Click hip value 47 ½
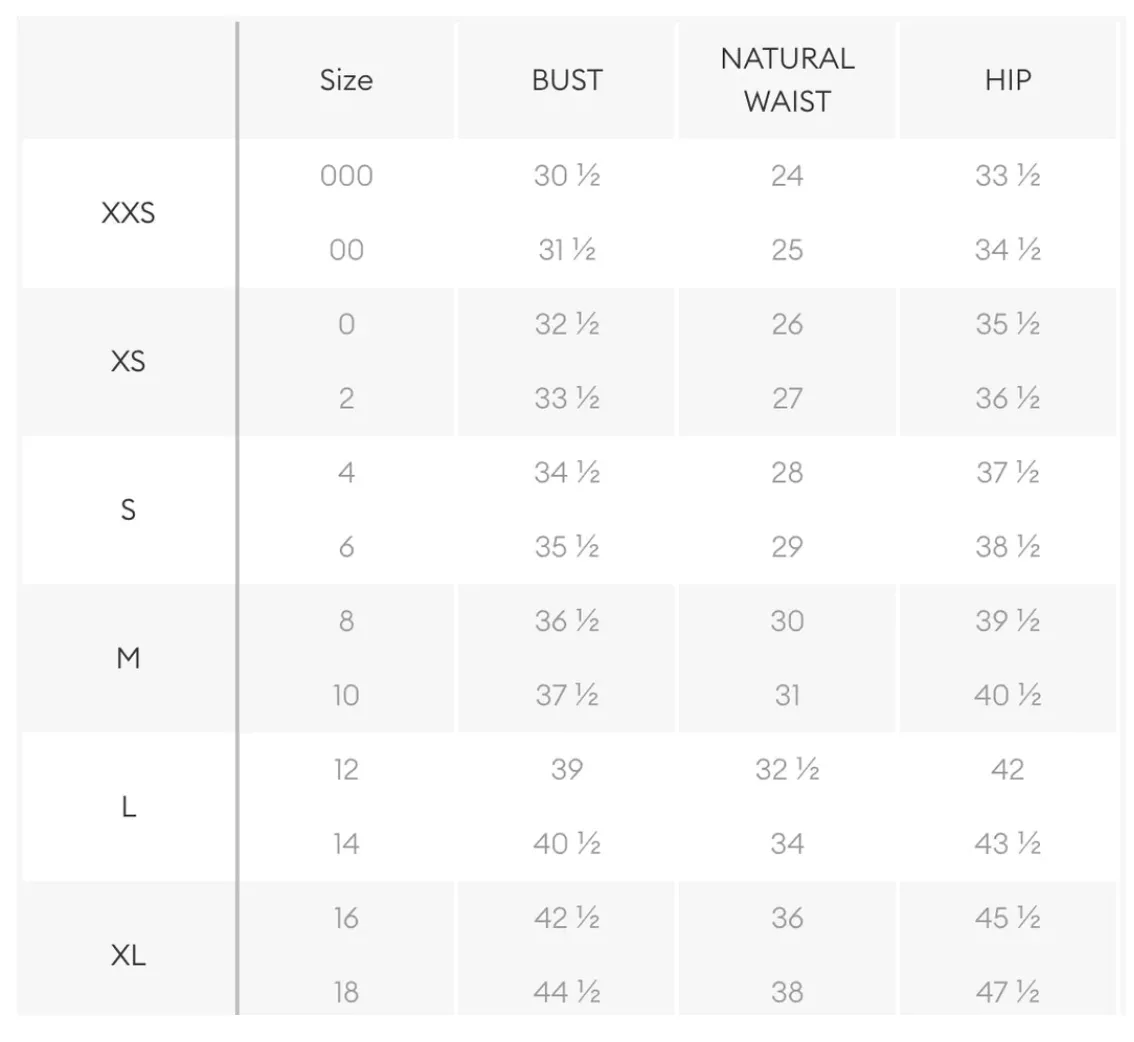The height and width of the screenshot is (1042, 1134). click(x=1007, y=992)
